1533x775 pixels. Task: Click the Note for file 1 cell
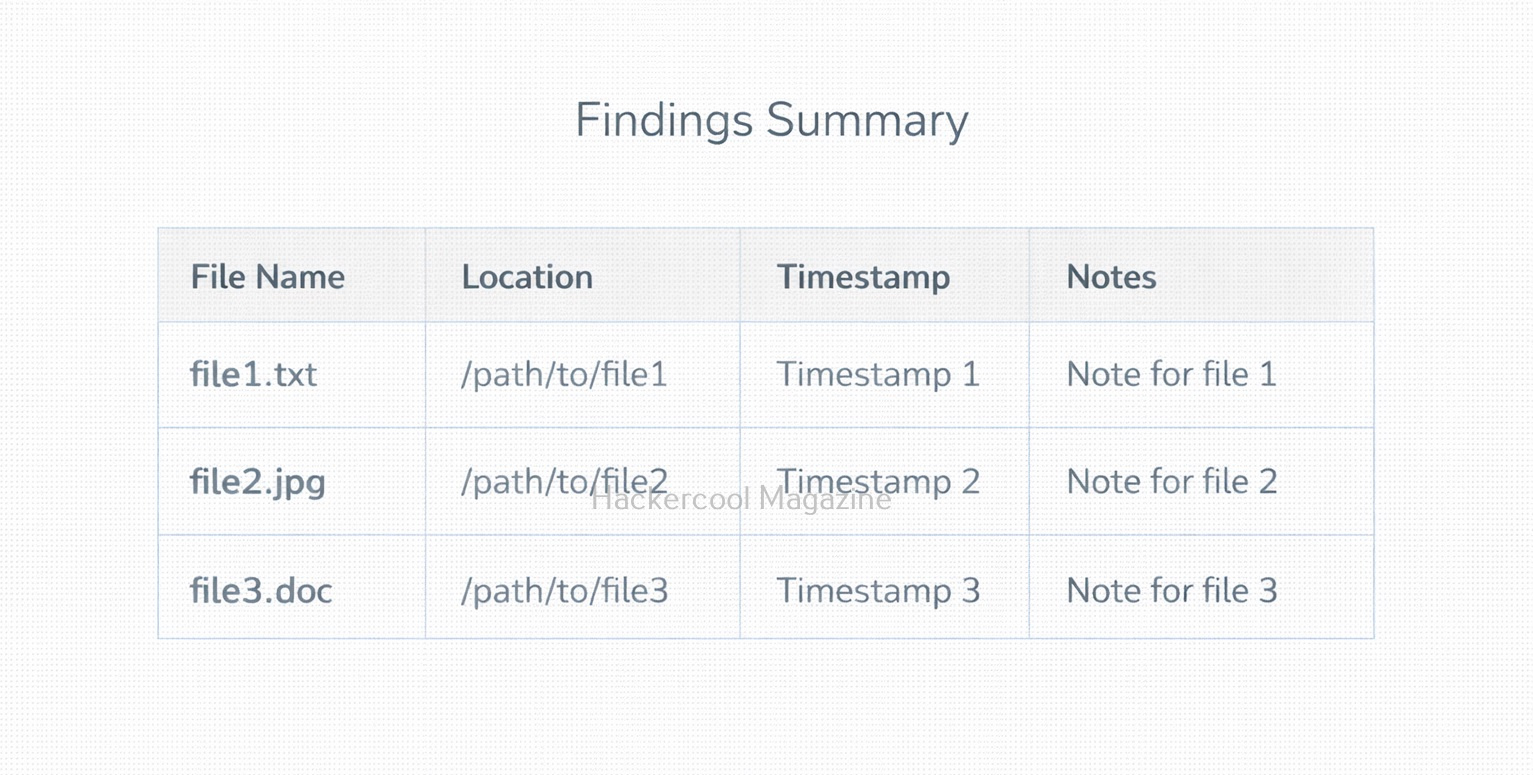(x=1171, y=374)
